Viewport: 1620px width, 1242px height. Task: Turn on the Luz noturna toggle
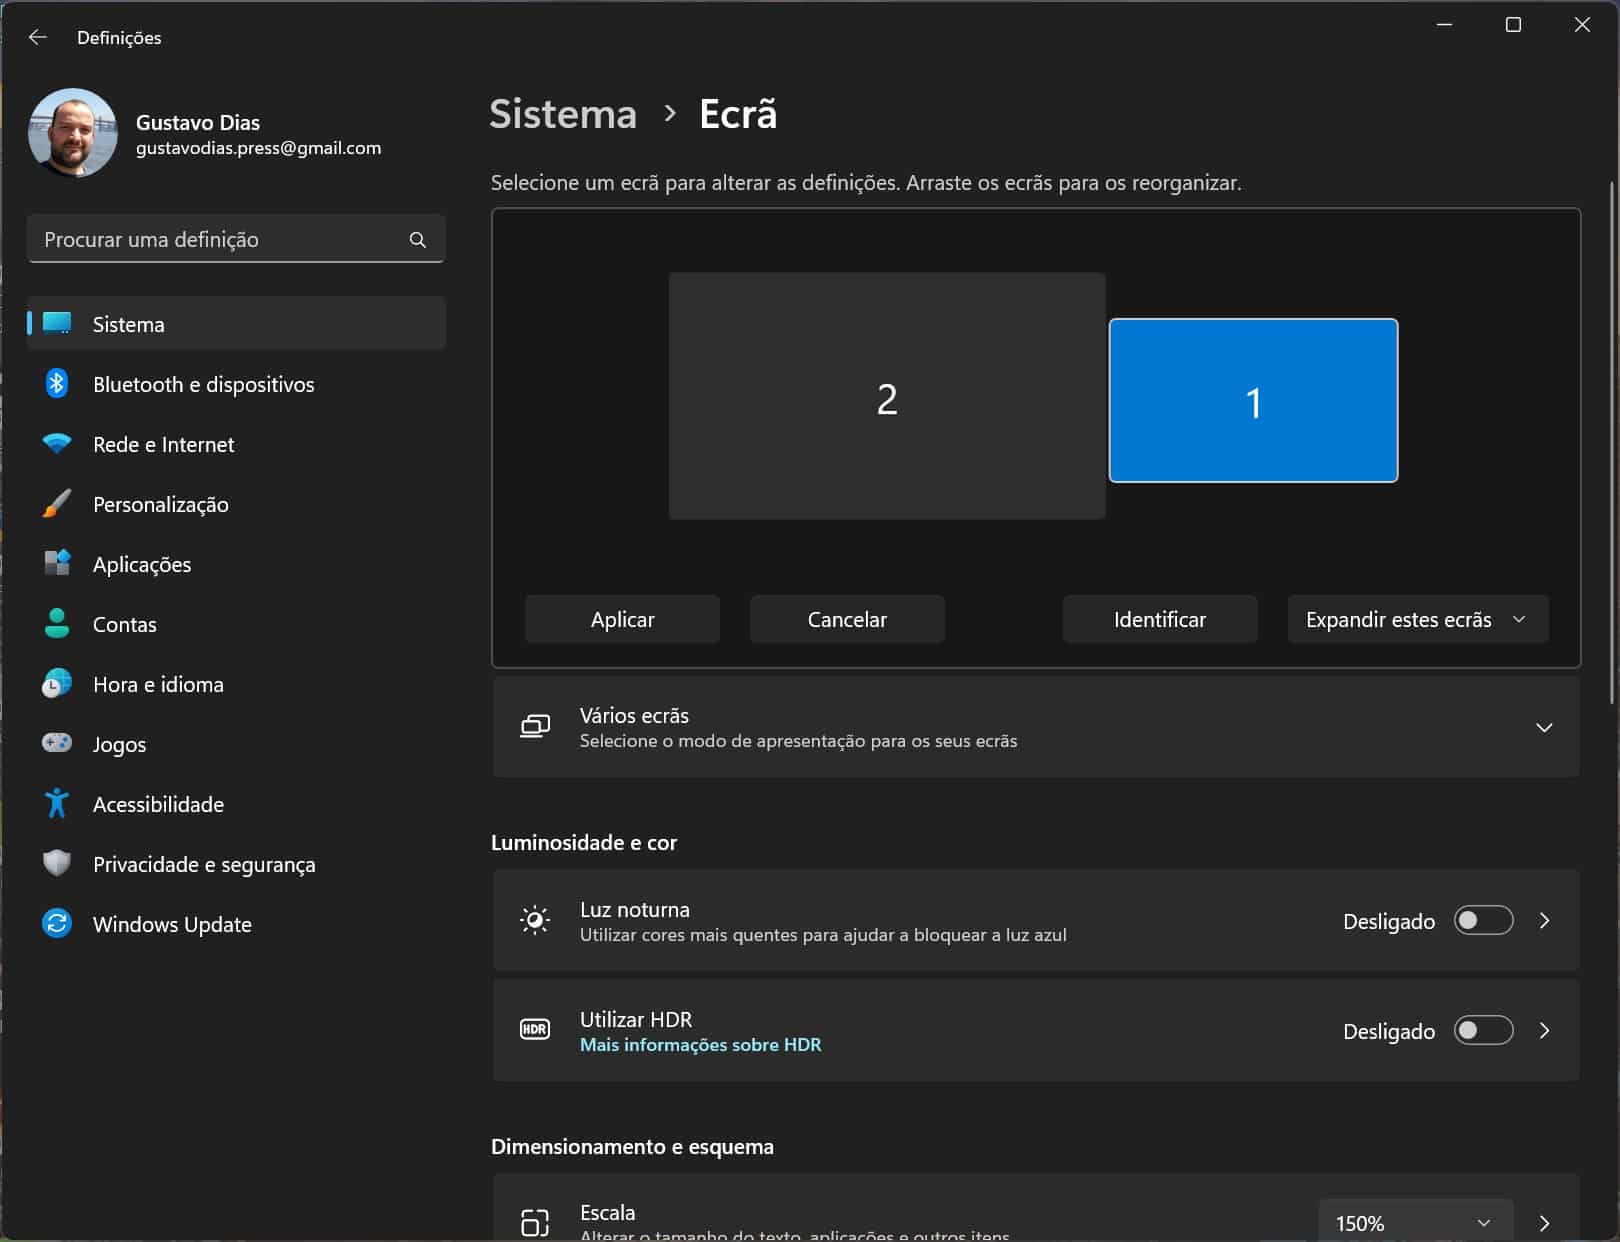coord(1483,921)
